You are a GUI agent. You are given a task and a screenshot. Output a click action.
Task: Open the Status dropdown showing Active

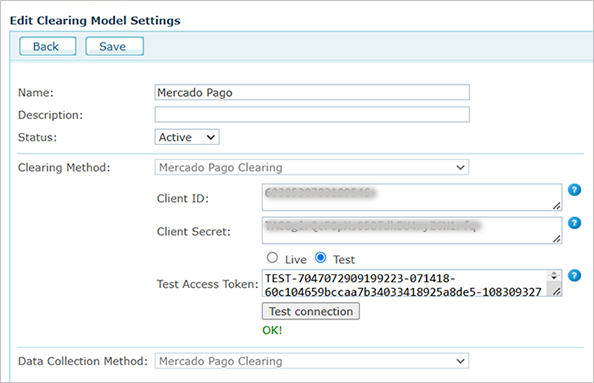(x=187, y=137)
